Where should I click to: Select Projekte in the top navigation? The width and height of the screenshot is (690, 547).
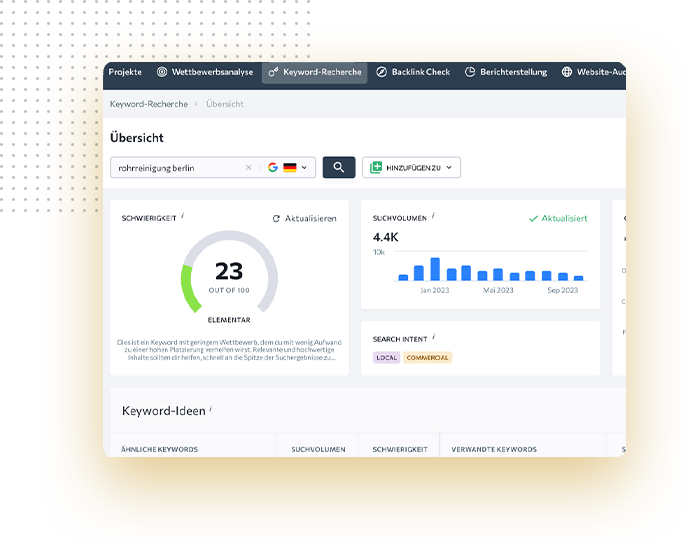[x=125, y=72]
